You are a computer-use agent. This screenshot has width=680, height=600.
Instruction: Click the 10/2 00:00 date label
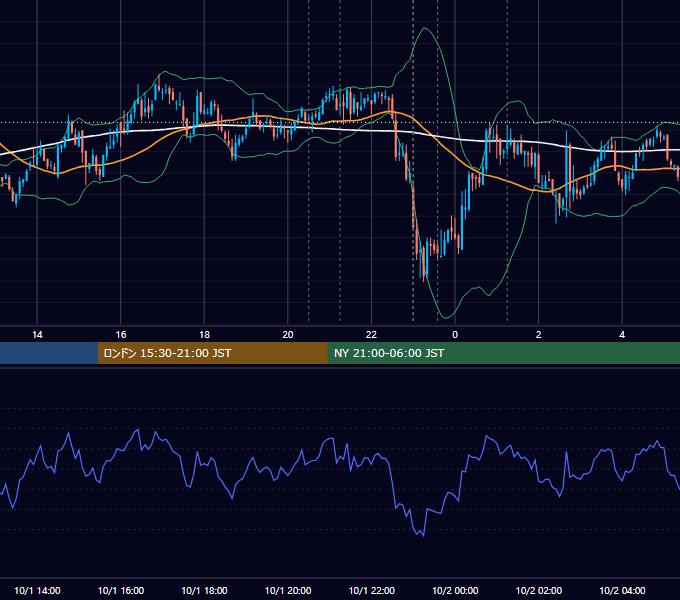455,590
